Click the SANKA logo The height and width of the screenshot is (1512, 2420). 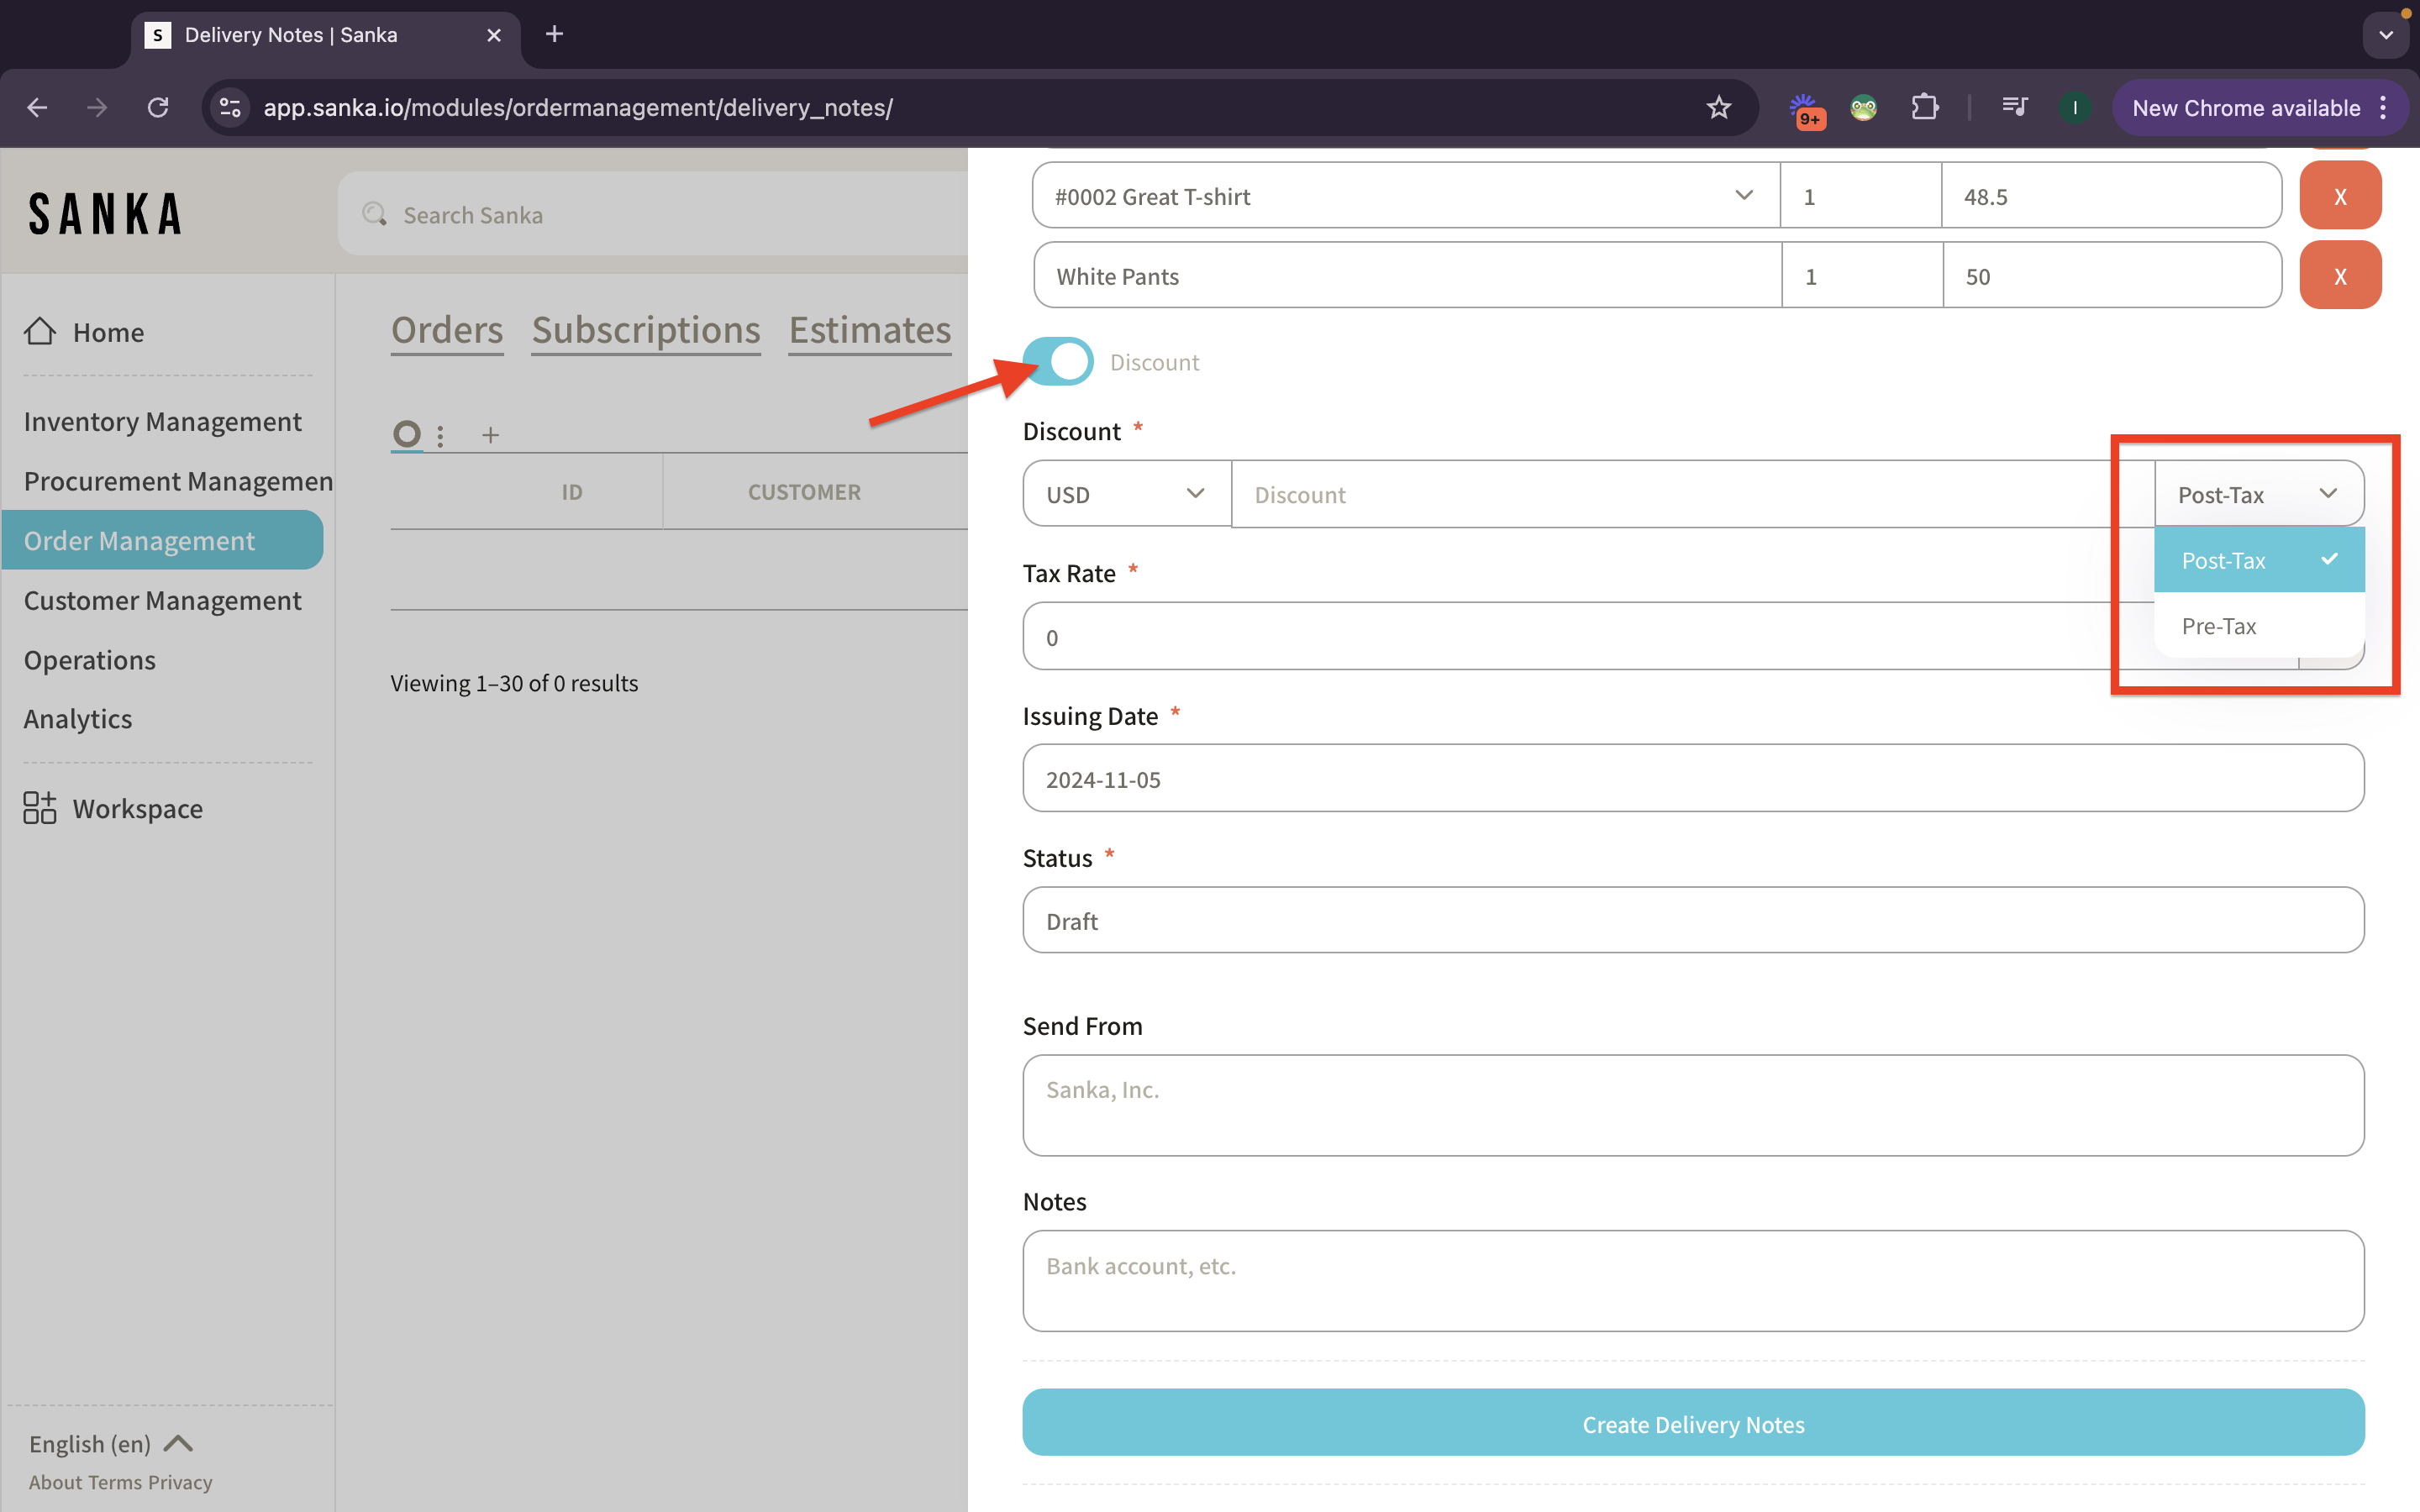point(106,214)
